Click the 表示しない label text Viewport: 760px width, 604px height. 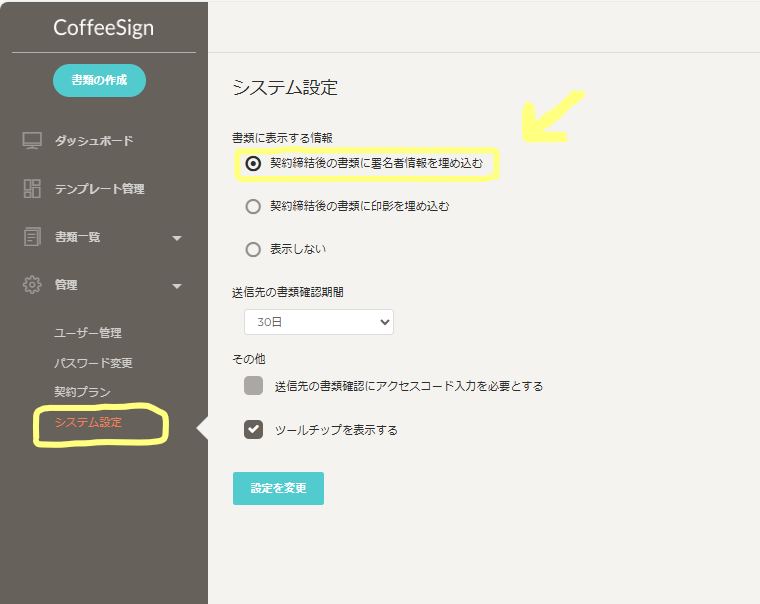(298, 249)
